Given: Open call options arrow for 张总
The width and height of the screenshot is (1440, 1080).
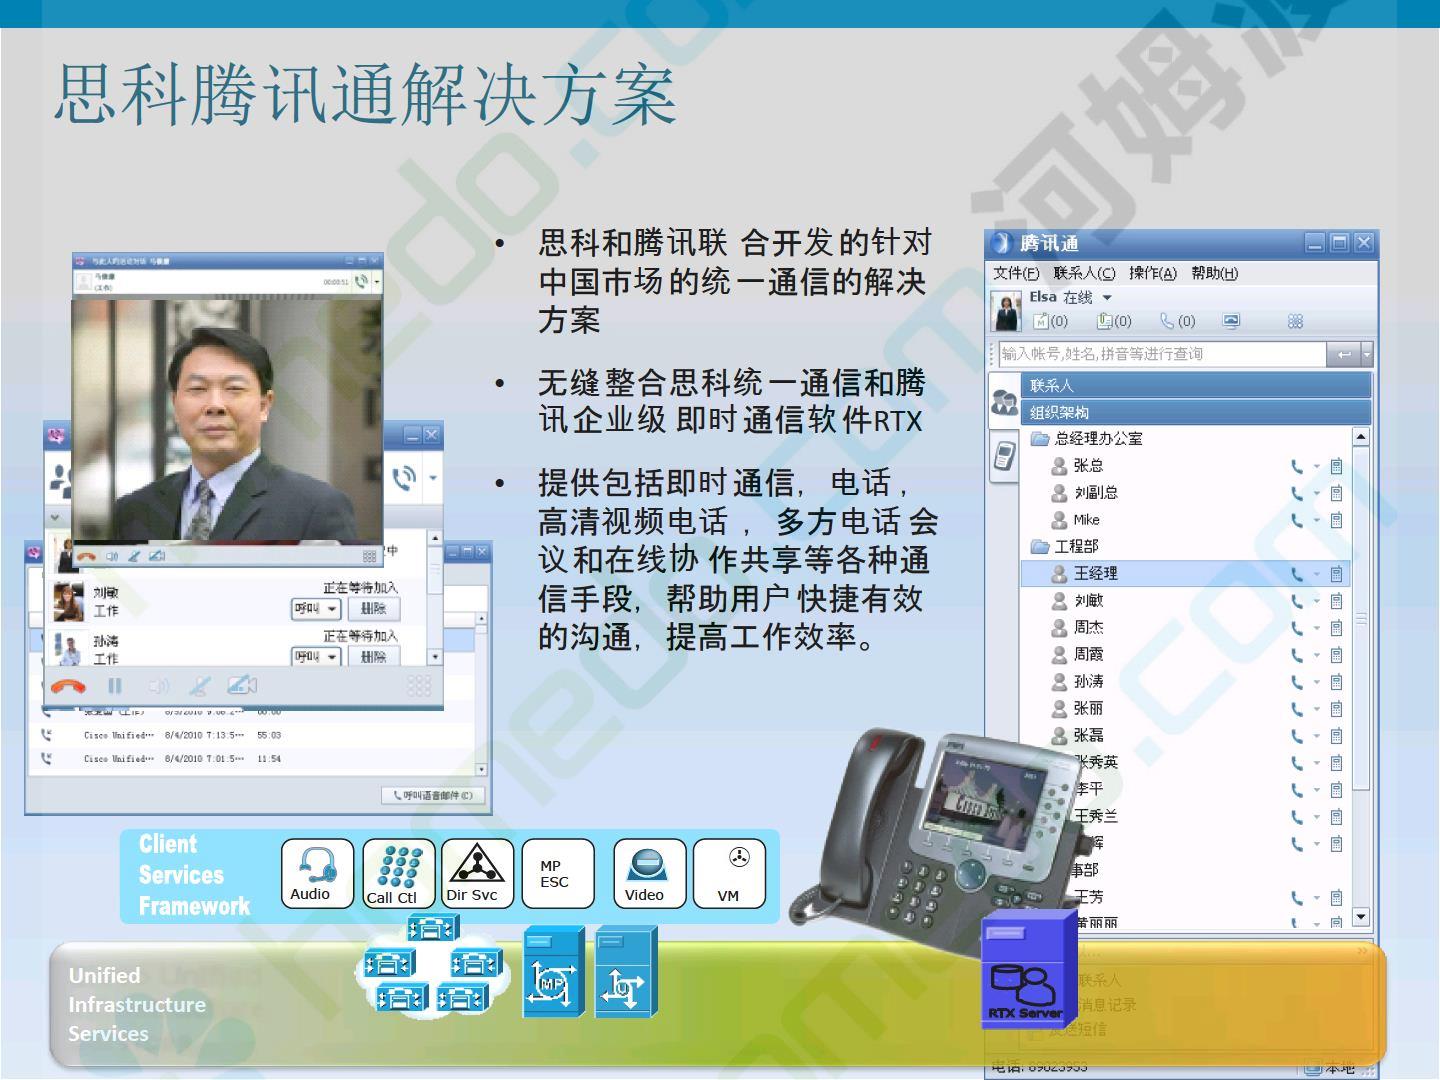Looking at the screenshot, I should 1317,466.
